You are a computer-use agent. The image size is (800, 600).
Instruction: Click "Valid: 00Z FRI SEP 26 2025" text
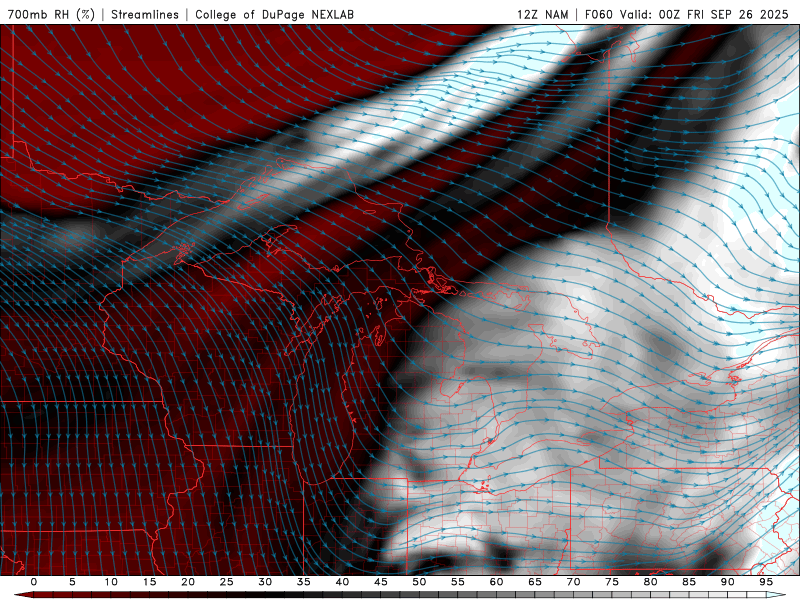pyautogui.click(x=704, y=14)
